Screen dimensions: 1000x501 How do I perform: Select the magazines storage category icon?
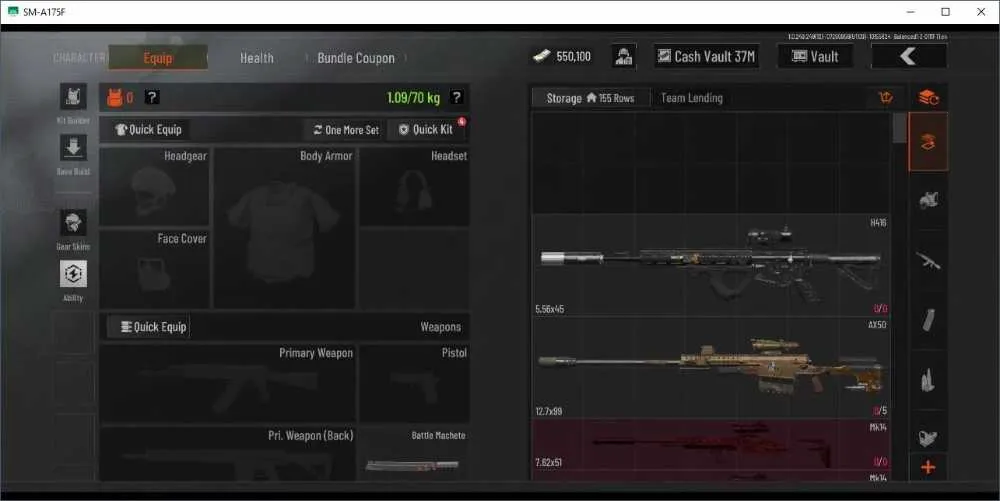[929, 320]
